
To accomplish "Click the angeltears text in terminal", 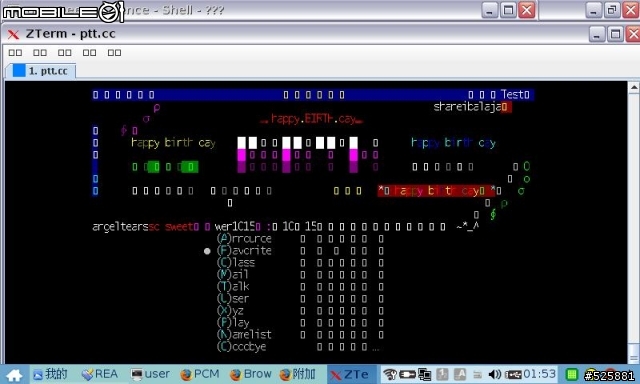I will [120, 226].
